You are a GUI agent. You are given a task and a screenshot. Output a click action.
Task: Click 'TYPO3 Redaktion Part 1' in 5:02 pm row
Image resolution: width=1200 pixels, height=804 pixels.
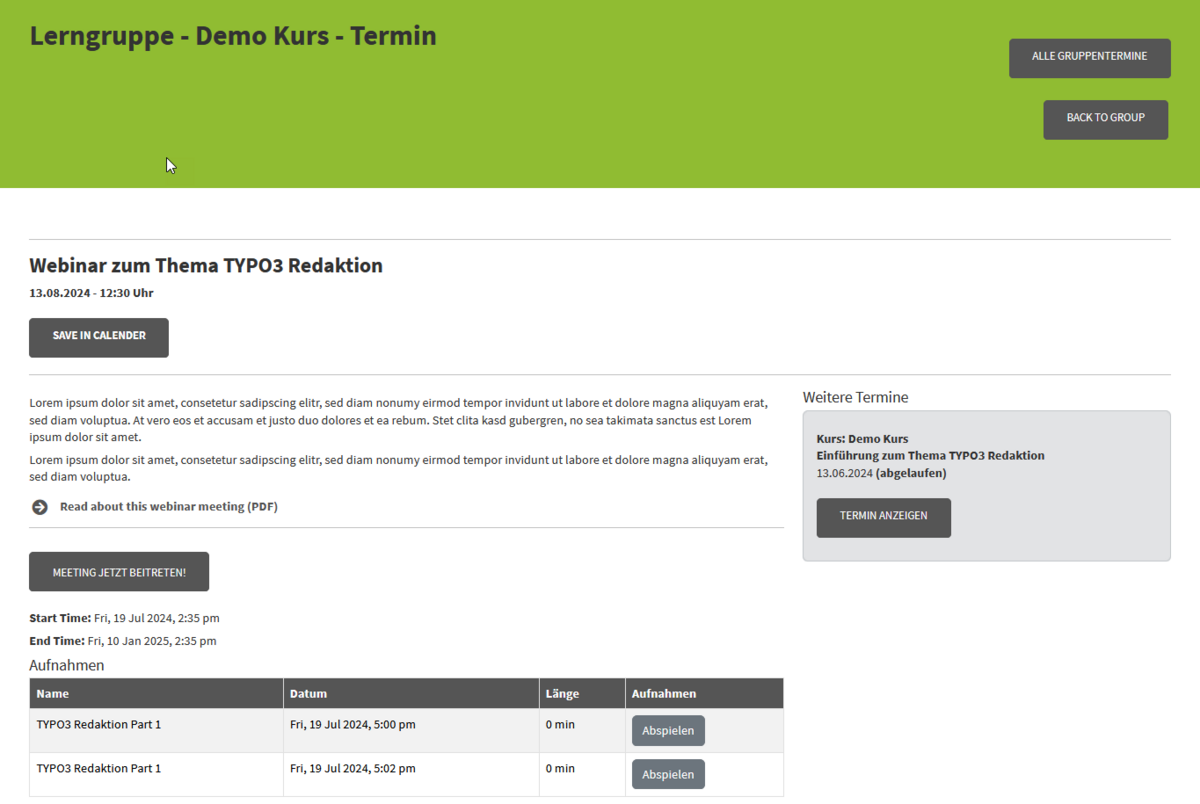coord(99,768)
